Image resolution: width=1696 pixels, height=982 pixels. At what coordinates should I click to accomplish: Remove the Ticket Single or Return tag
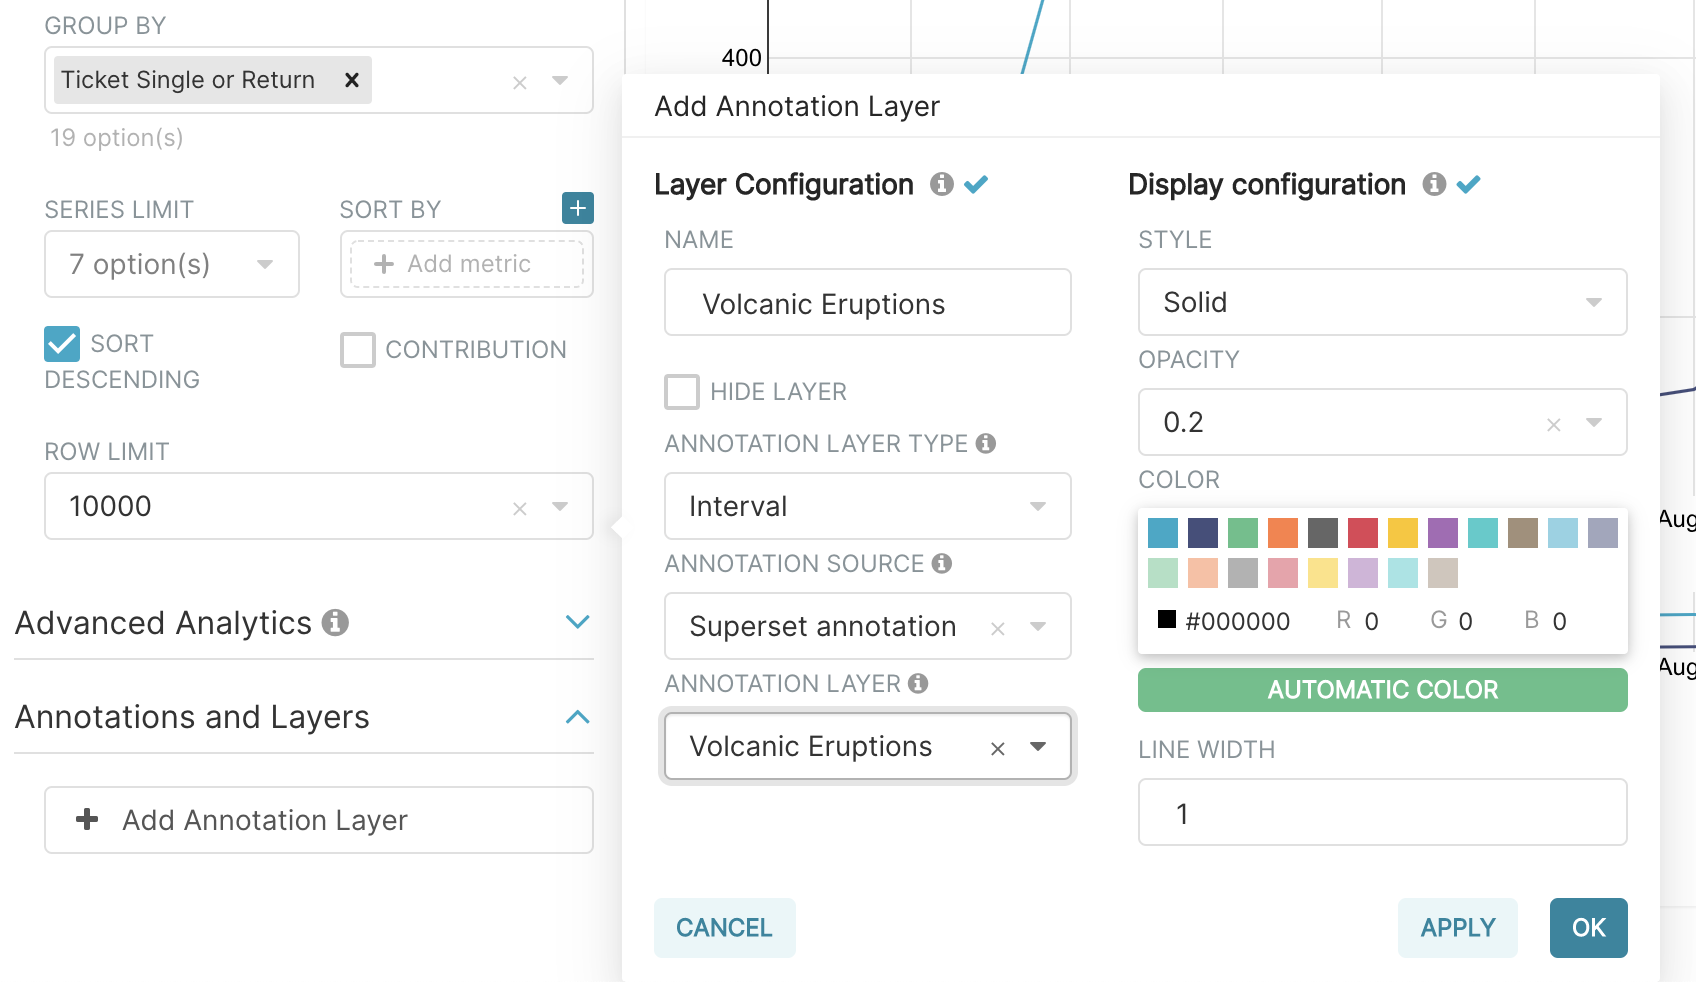[x=352, y=80]
